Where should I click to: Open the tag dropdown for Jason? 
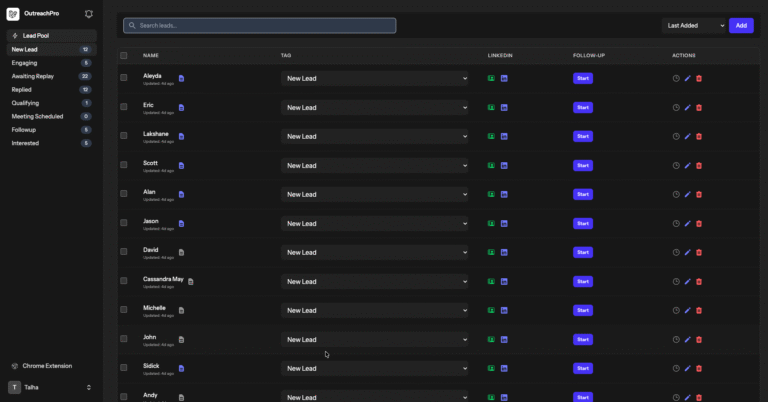click(x=374, y=224)
